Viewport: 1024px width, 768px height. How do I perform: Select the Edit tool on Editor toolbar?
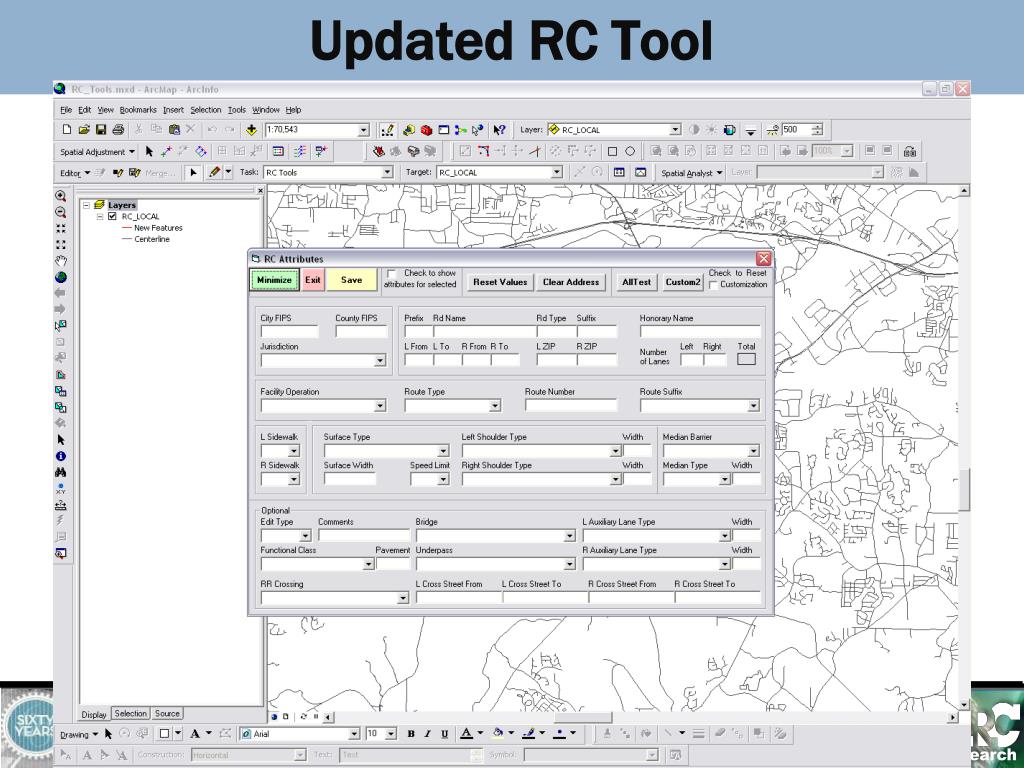193,172
